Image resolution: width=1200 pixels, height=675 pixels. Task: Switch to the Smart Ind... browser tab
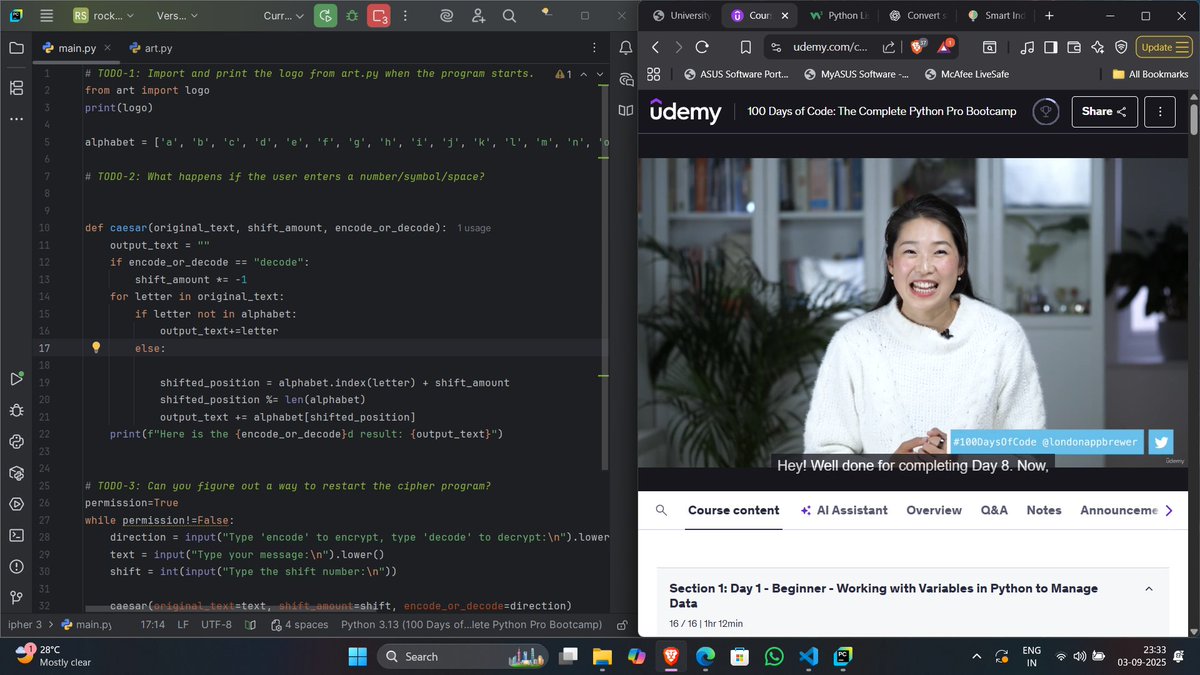995,16
